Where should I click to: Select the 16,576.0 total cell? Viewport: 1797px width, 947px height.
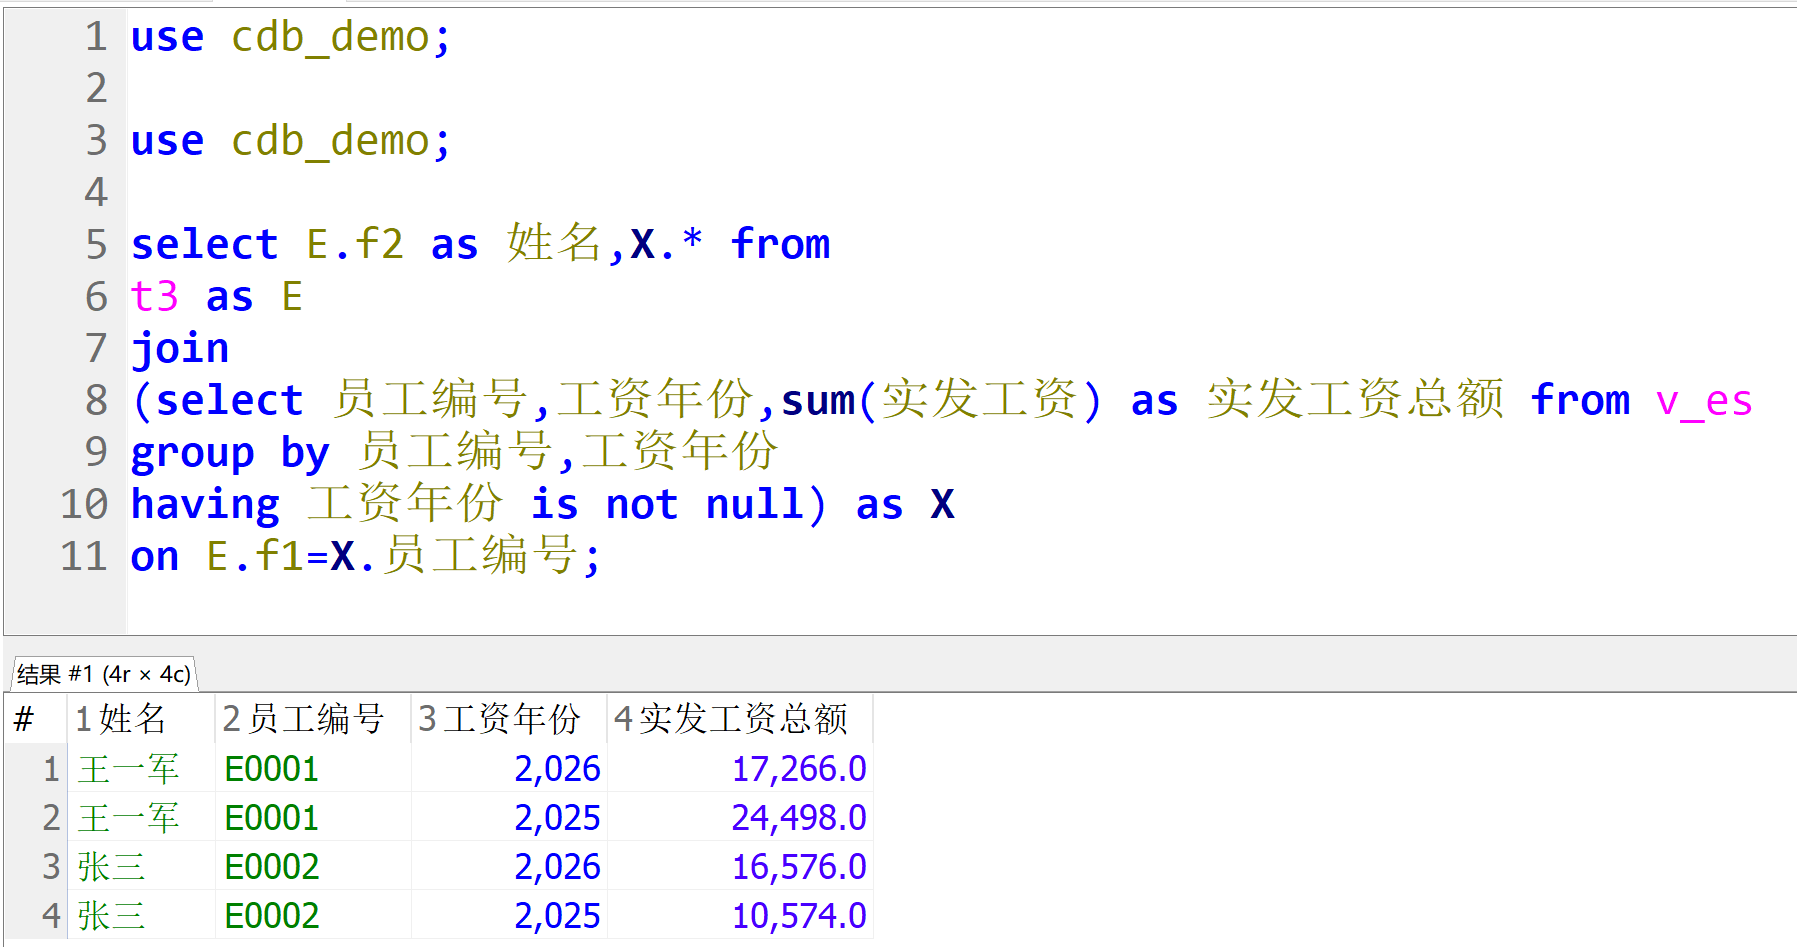(x=798, y=866)
